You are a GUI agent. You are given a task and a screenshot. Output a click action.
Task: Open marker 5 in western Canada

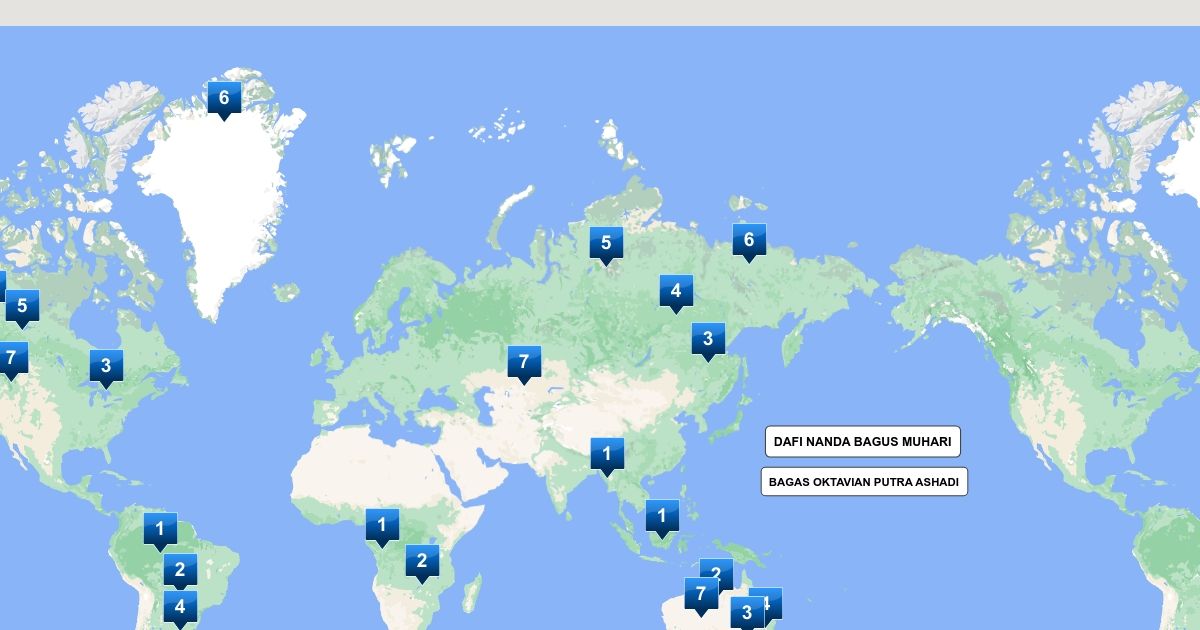[22, 308]
